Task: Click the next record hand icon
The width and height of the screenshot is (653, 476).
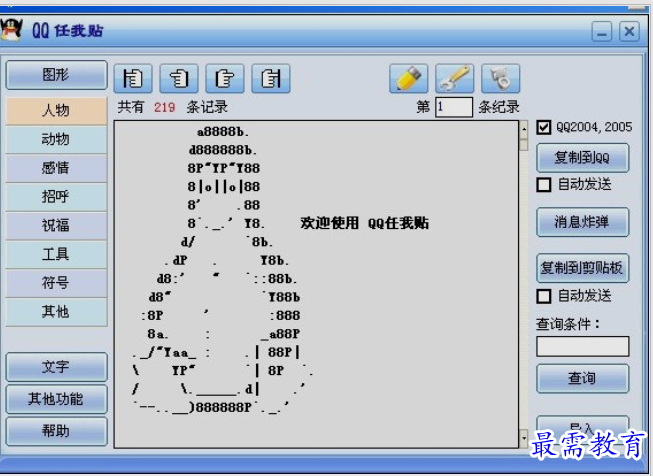Action: point(224,78)
